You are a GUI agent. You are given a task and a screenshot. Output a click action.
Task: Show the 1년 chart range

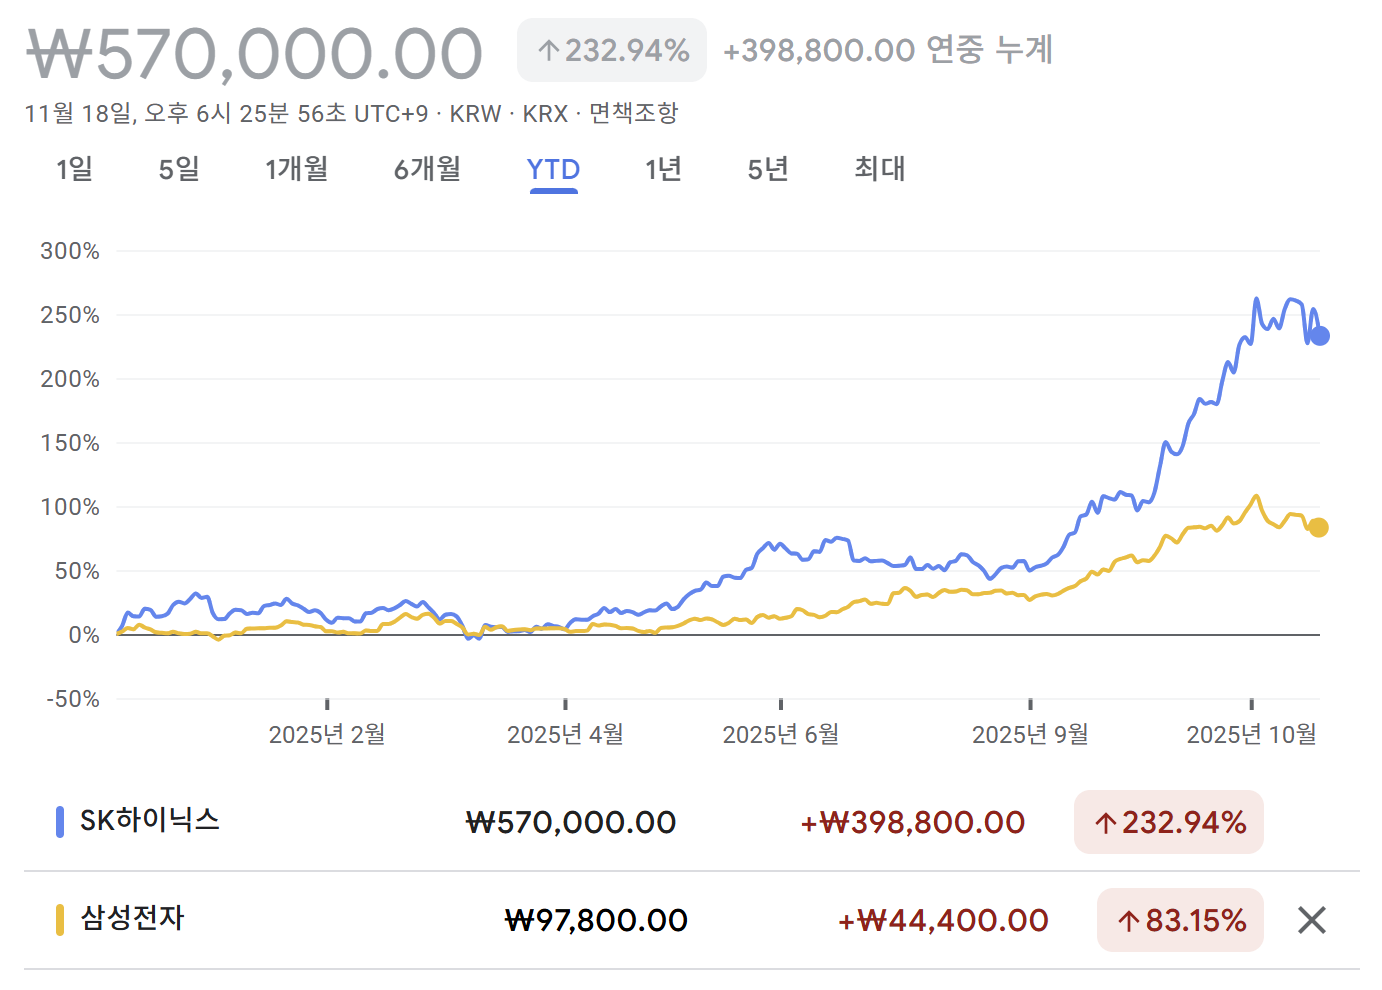663,169
